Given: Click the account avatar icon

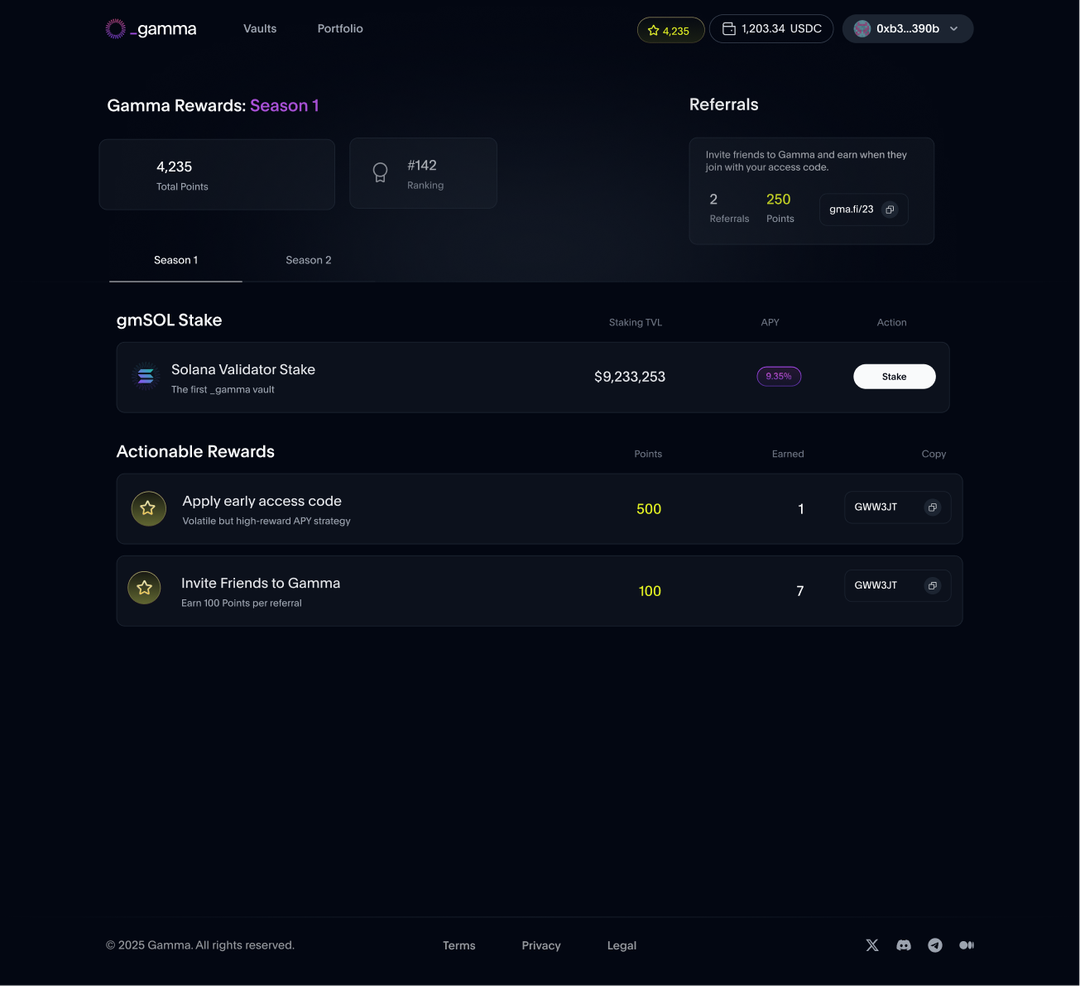Looking at the screenshot, I should [x=862, y=29].
